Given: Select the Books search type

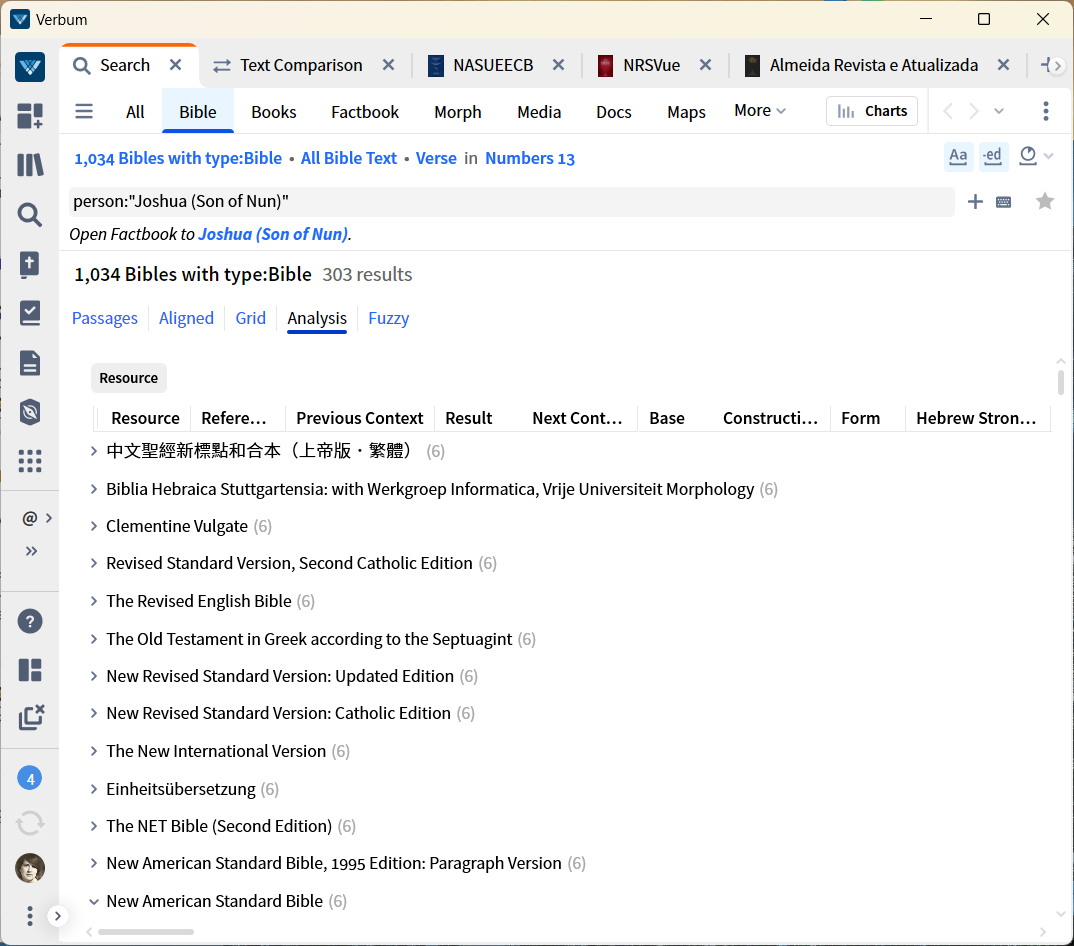Looking at the screenshot, I should pos(273,112).
